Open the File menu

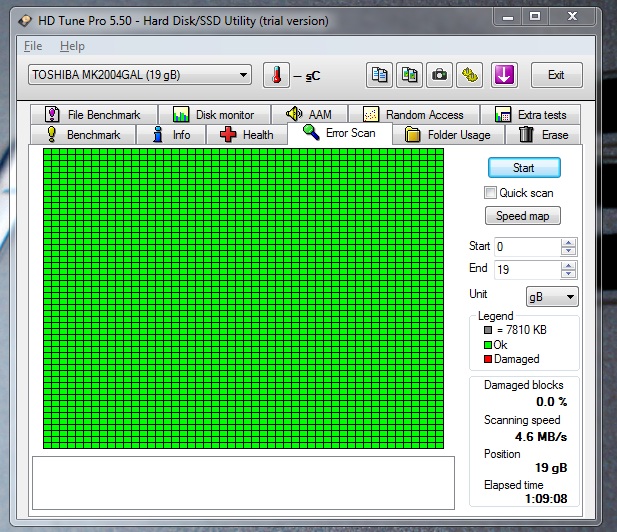pos(33,46)
